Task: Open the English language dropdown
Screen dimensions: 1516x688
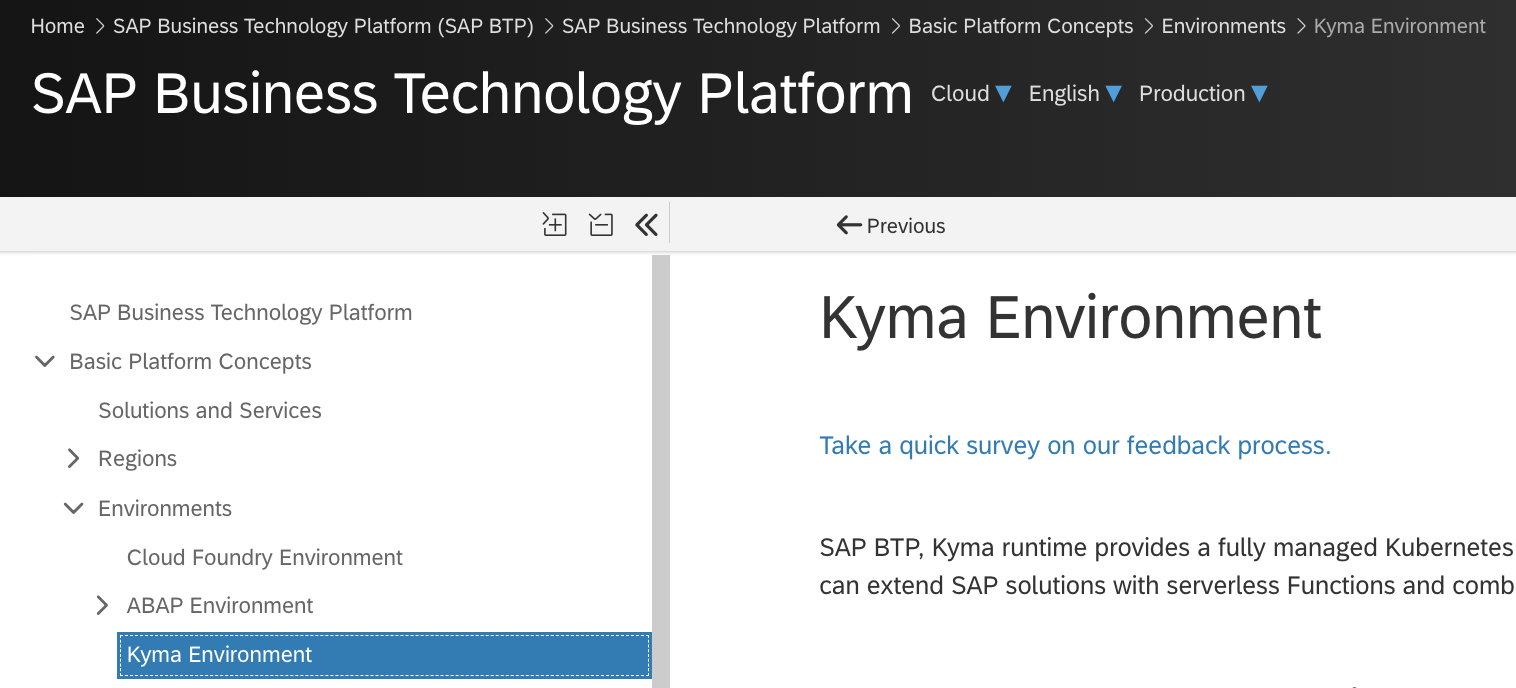Action: tap(1076, 94)
